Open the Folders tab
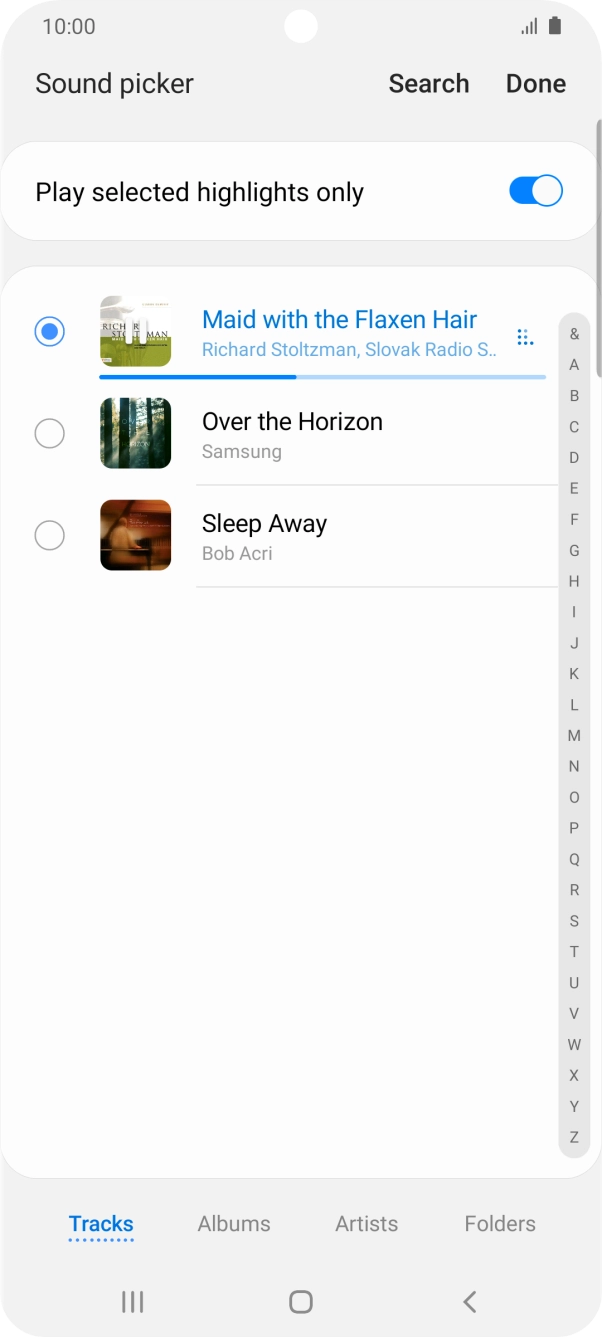Image resolution: width=602 pixels, height=1337 pixels. pyautogui.click(x=500, y=1223)
